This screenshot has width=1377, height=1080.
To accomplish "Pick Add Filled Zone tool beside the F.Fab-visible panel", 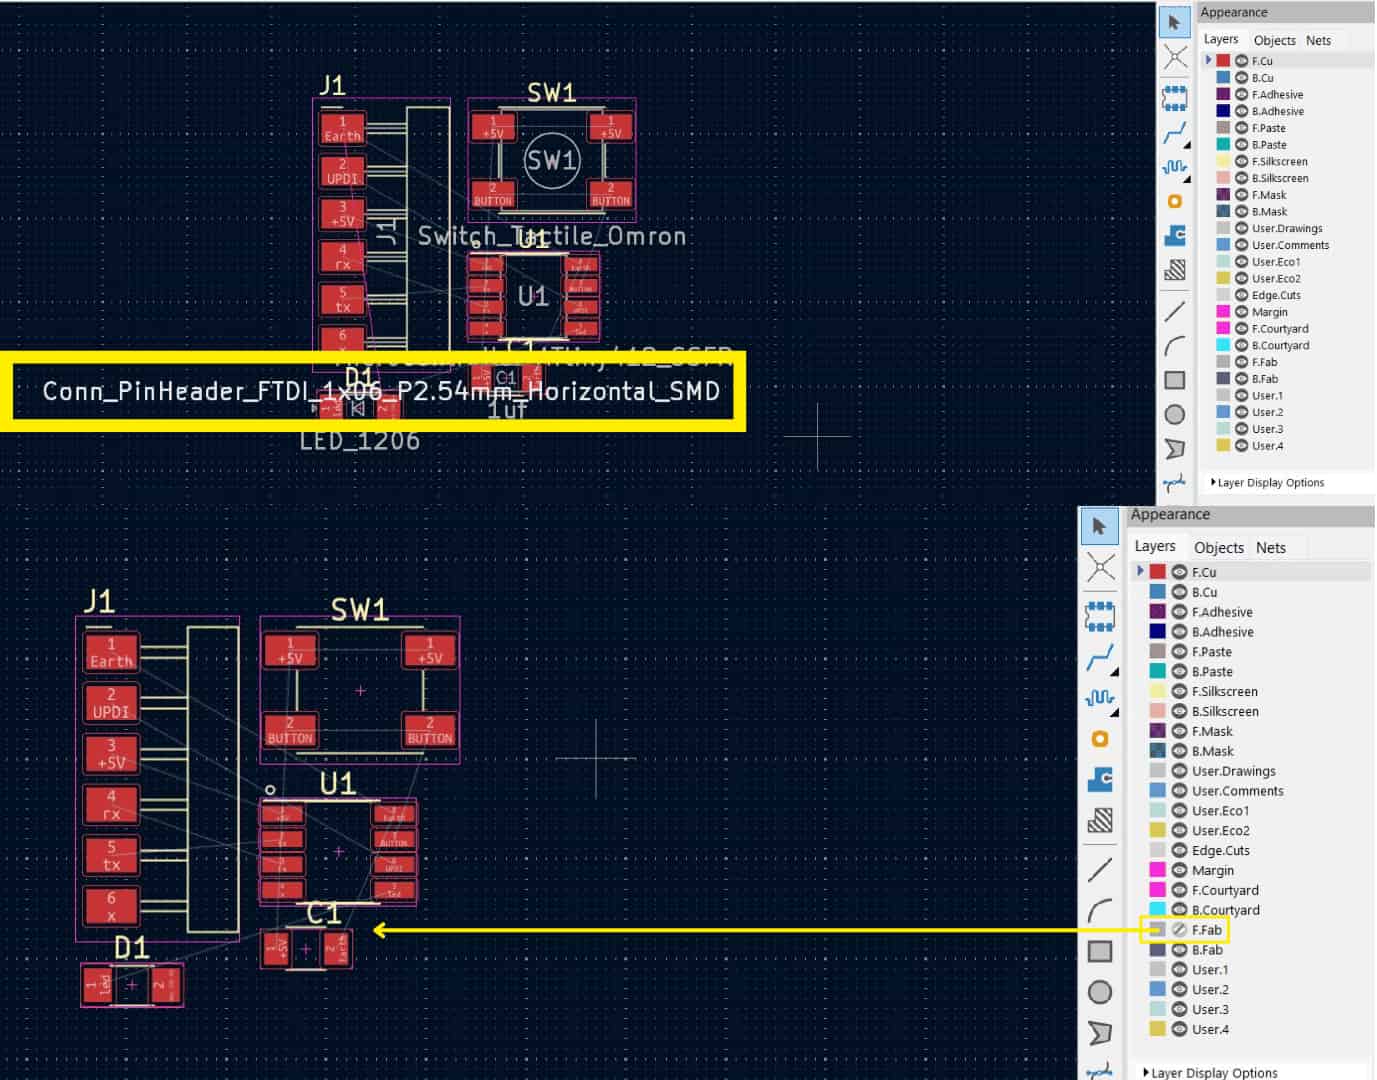I will pos(1175,236).
